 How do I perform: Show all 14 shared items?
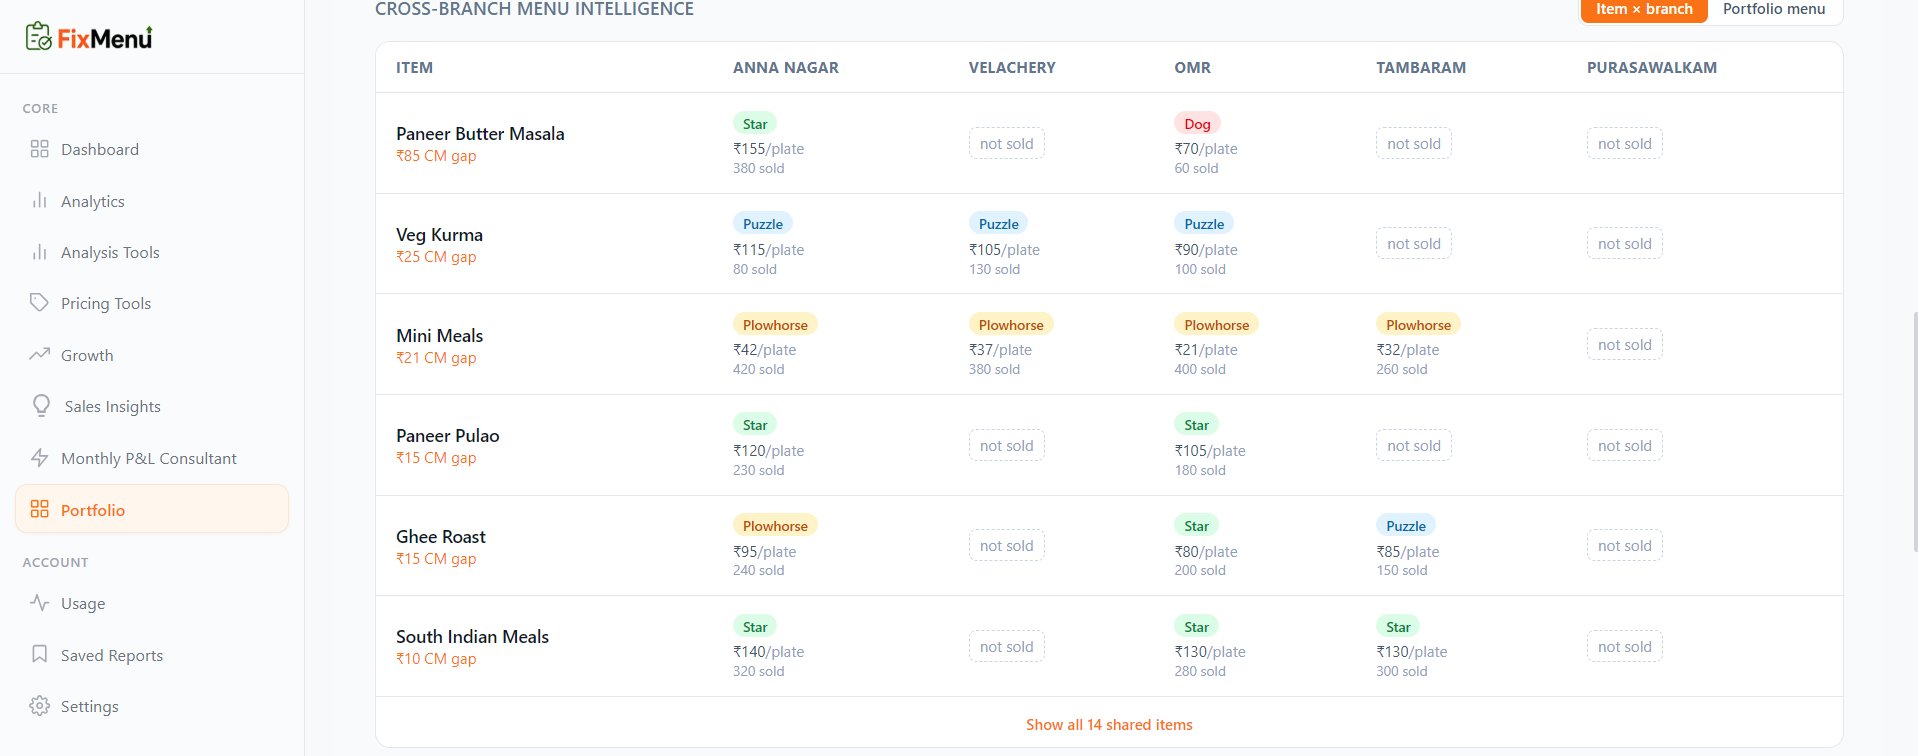[x=1109, y=725]
